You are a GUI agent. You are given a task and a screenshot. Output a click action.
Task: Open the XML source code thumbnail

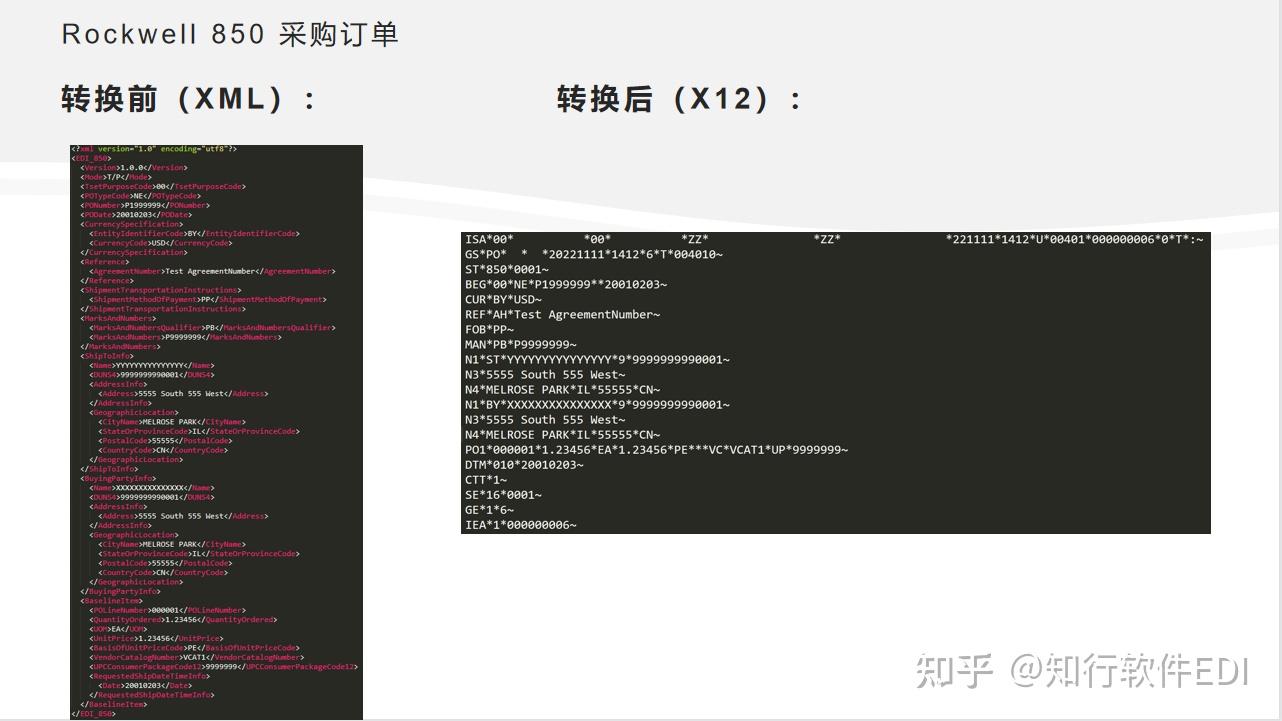[x=216, y=432]
